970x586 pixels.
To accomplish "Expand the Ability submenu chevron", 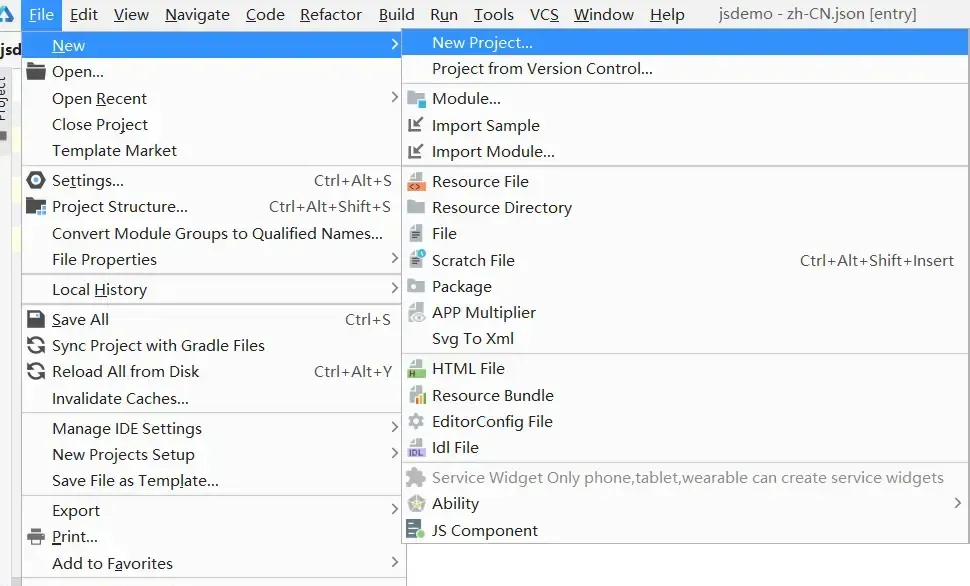I will (x=957, y=503).
